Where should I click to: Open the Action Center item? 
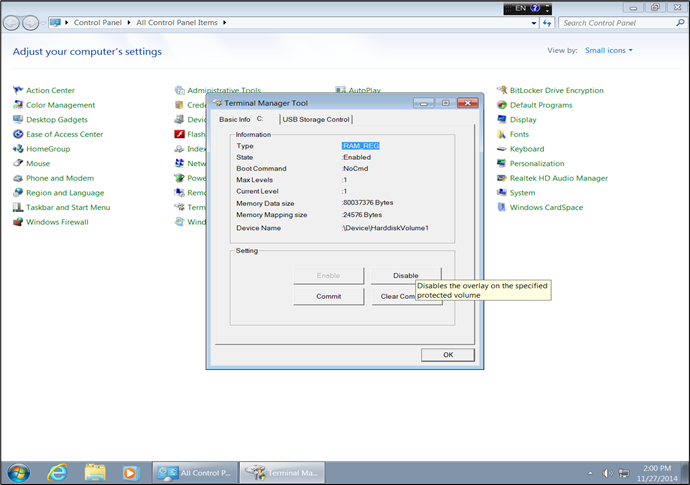[50, 90]
